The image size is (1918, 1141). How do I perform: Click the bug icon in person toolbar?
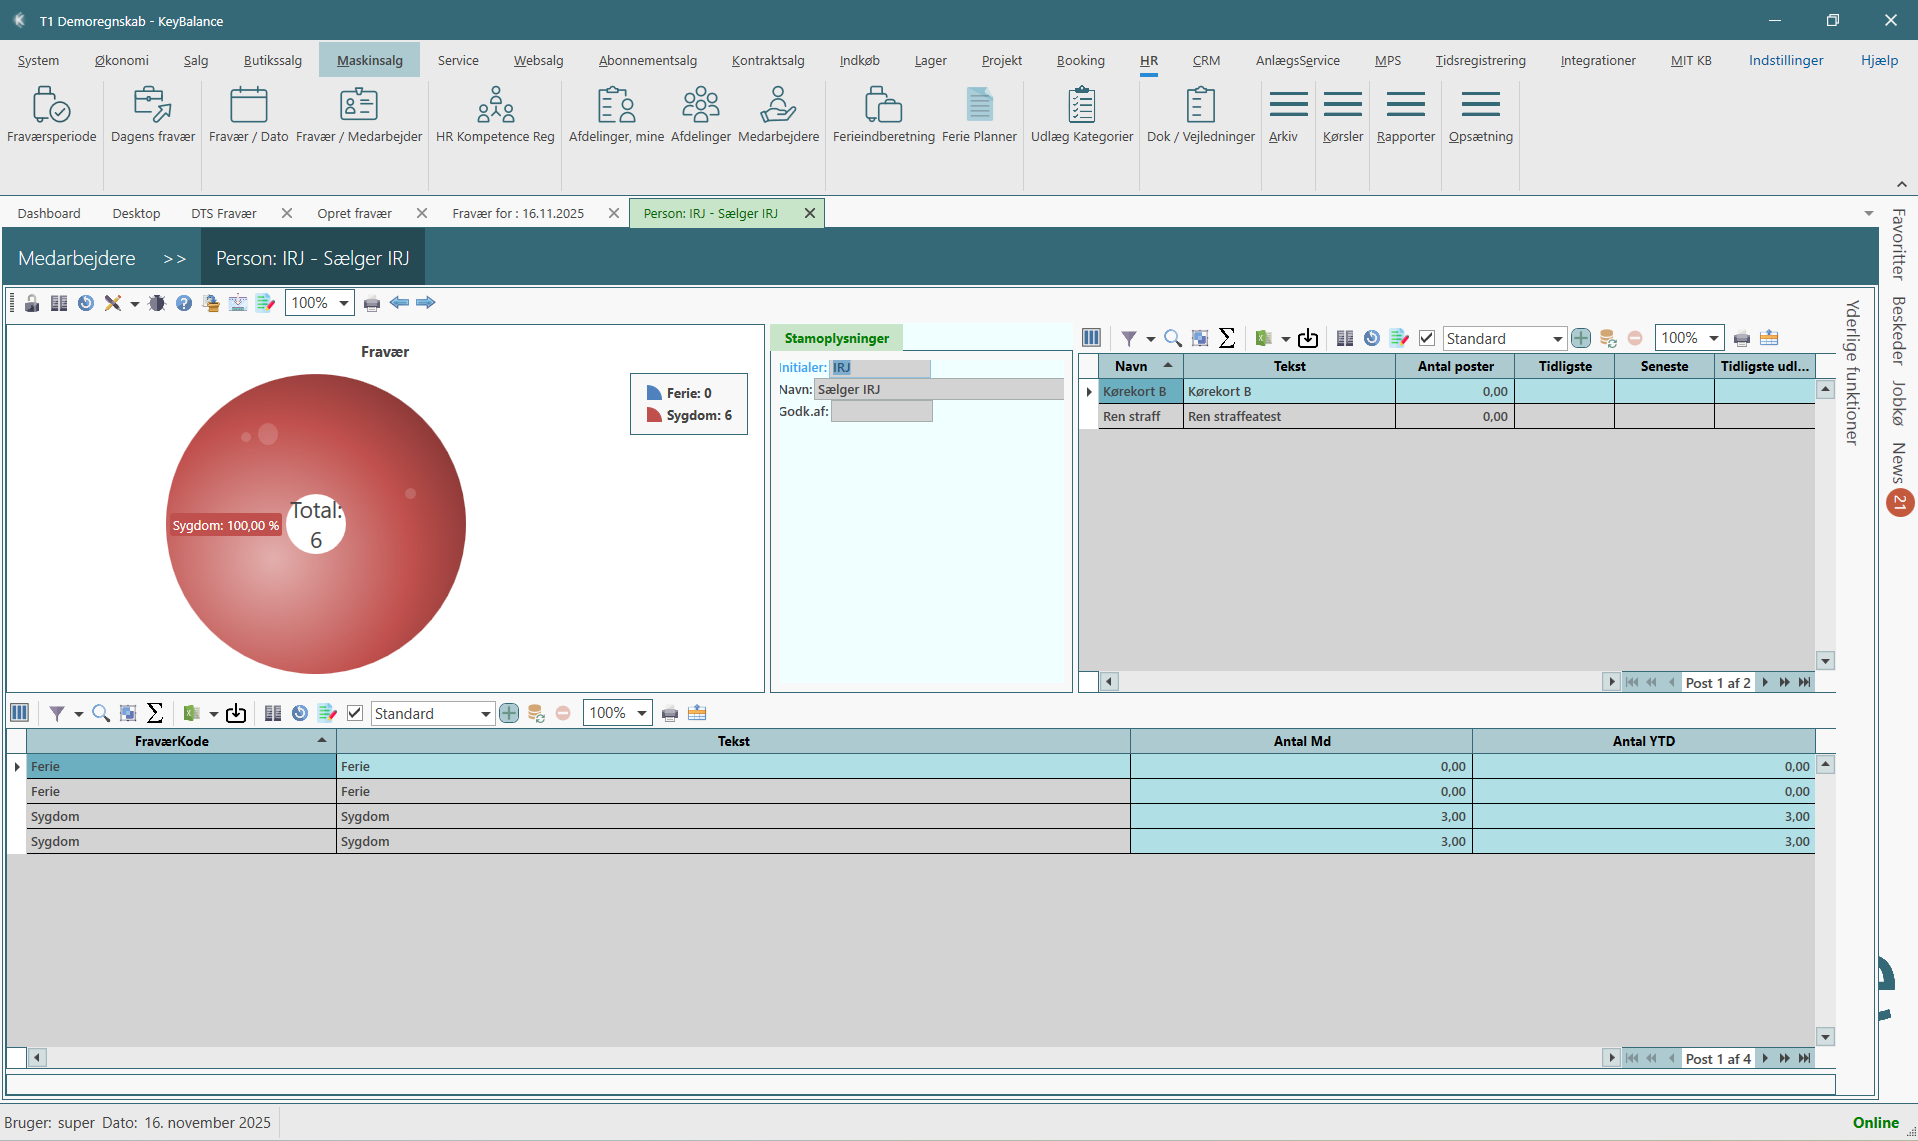pyautogui.click(x=157, y=303)
